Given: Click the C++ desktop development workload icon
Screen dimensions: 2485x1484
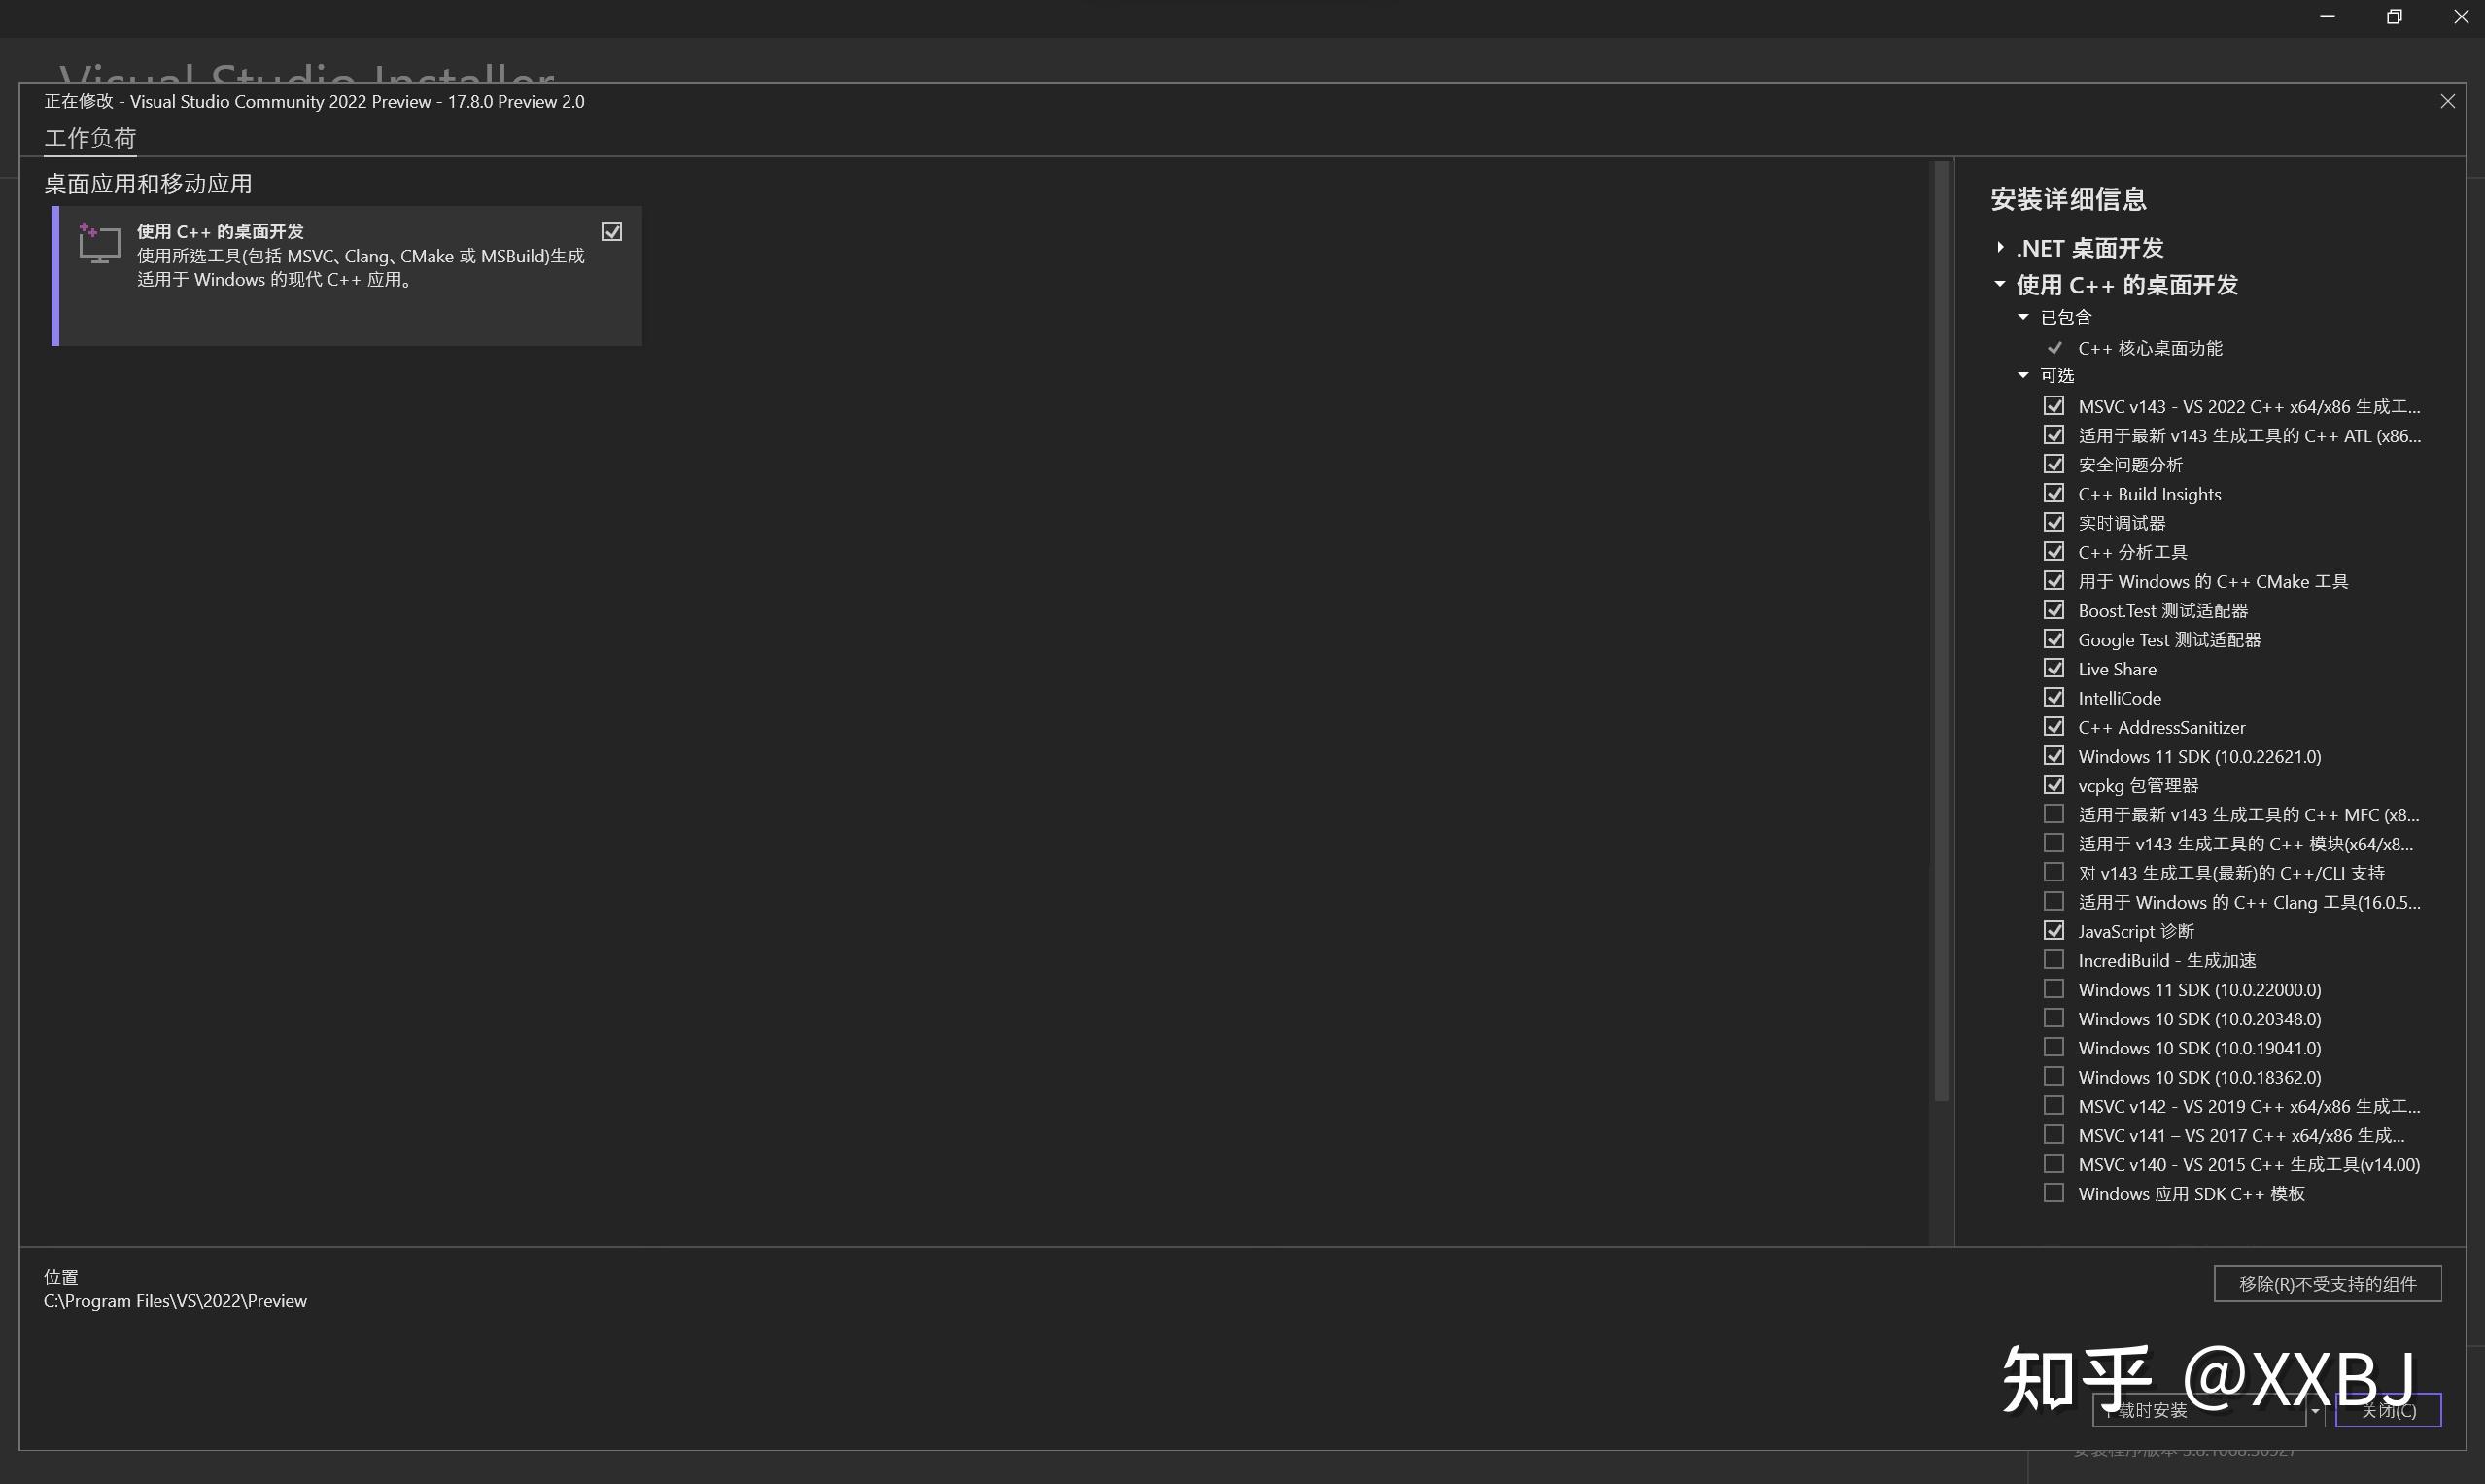Looking at the screenshot, I should (99, 243).
